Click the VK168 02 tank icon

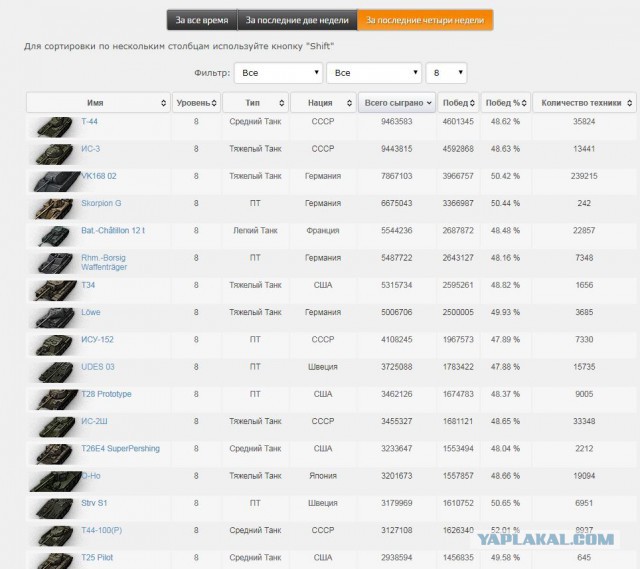click(x=56, y=182)
